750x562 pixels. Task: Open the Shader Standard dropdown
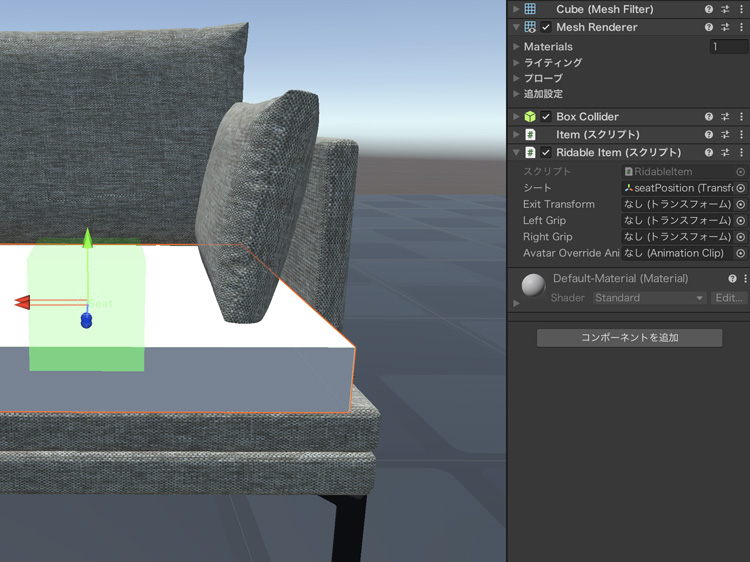coord(649,298)
